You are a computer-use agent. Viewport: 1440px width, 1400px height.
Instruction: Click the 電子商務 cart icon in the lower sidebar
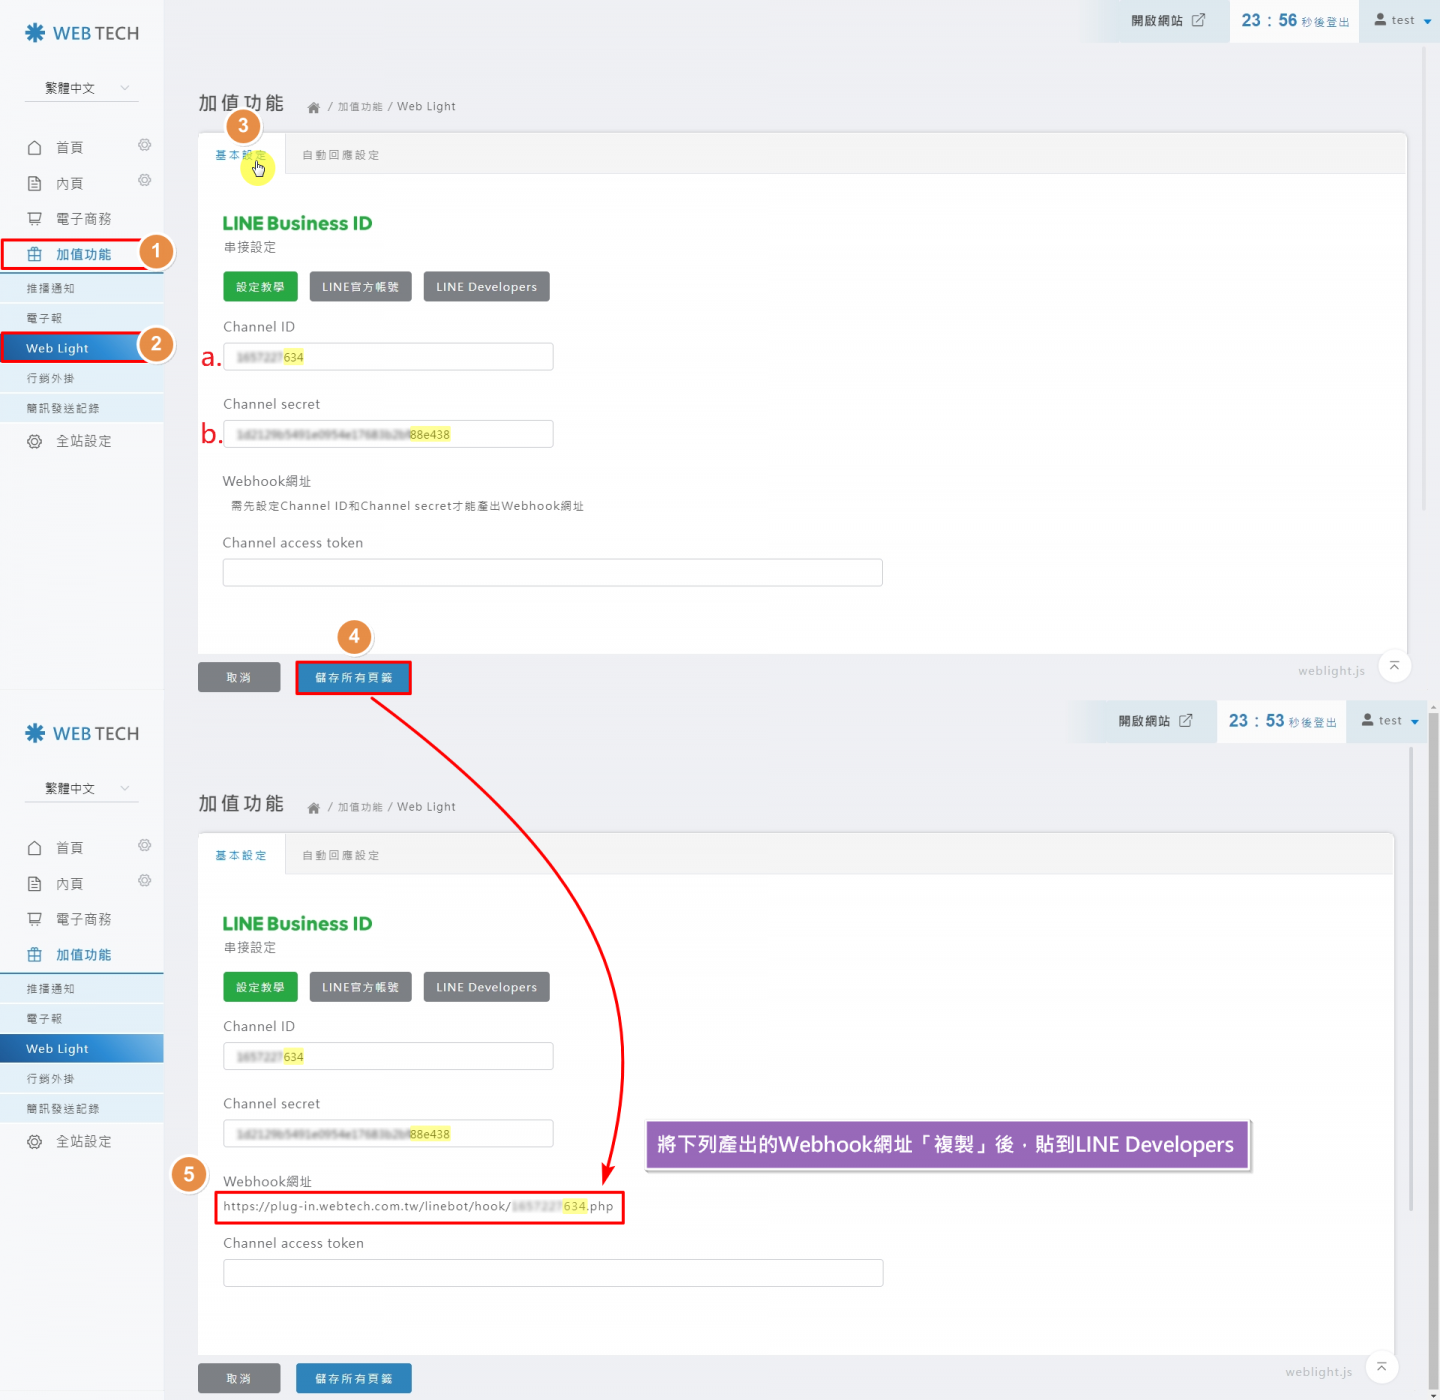(35, 919)
